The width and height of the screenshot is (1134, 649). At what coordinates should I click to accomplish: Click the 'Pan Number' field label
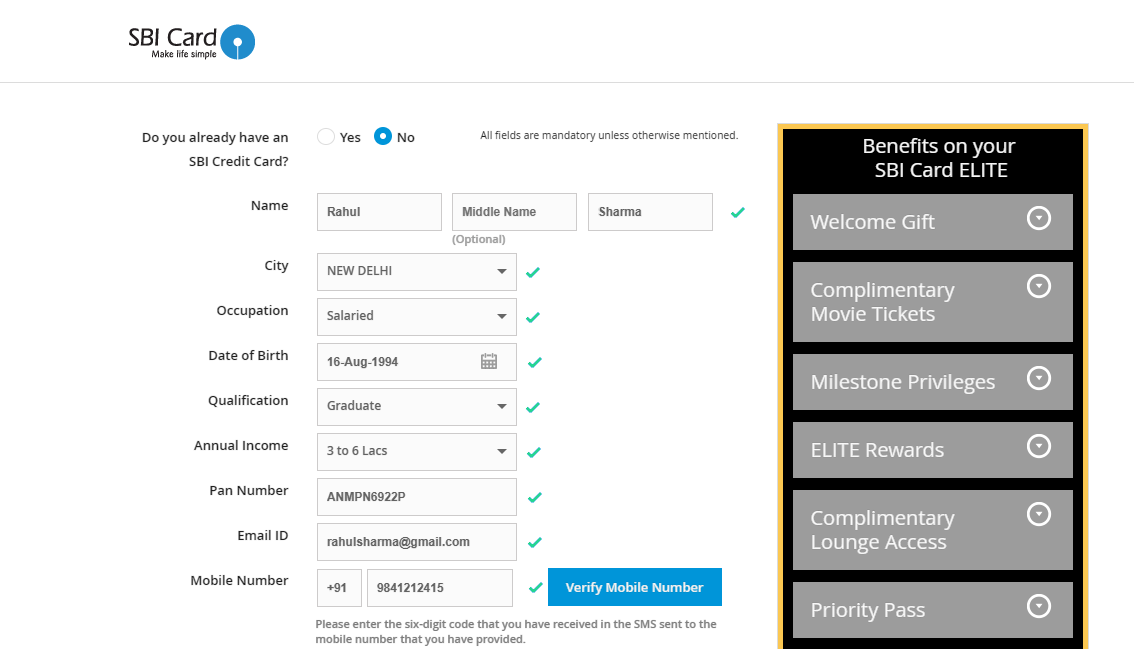coord(249,491)
